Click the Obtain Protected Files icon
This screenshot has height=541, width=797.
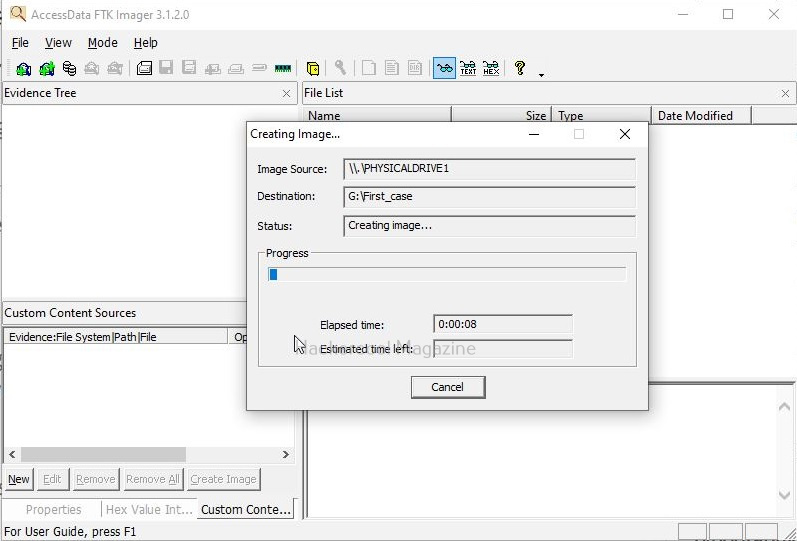pos(313,69)
